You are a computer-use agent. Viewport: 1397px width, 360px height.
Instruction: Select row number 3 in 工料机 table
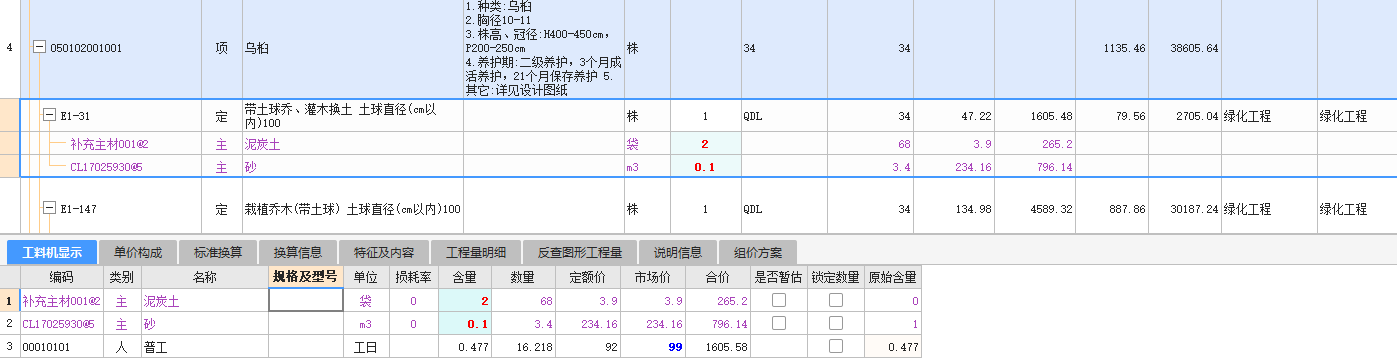[x=10, y=347]
